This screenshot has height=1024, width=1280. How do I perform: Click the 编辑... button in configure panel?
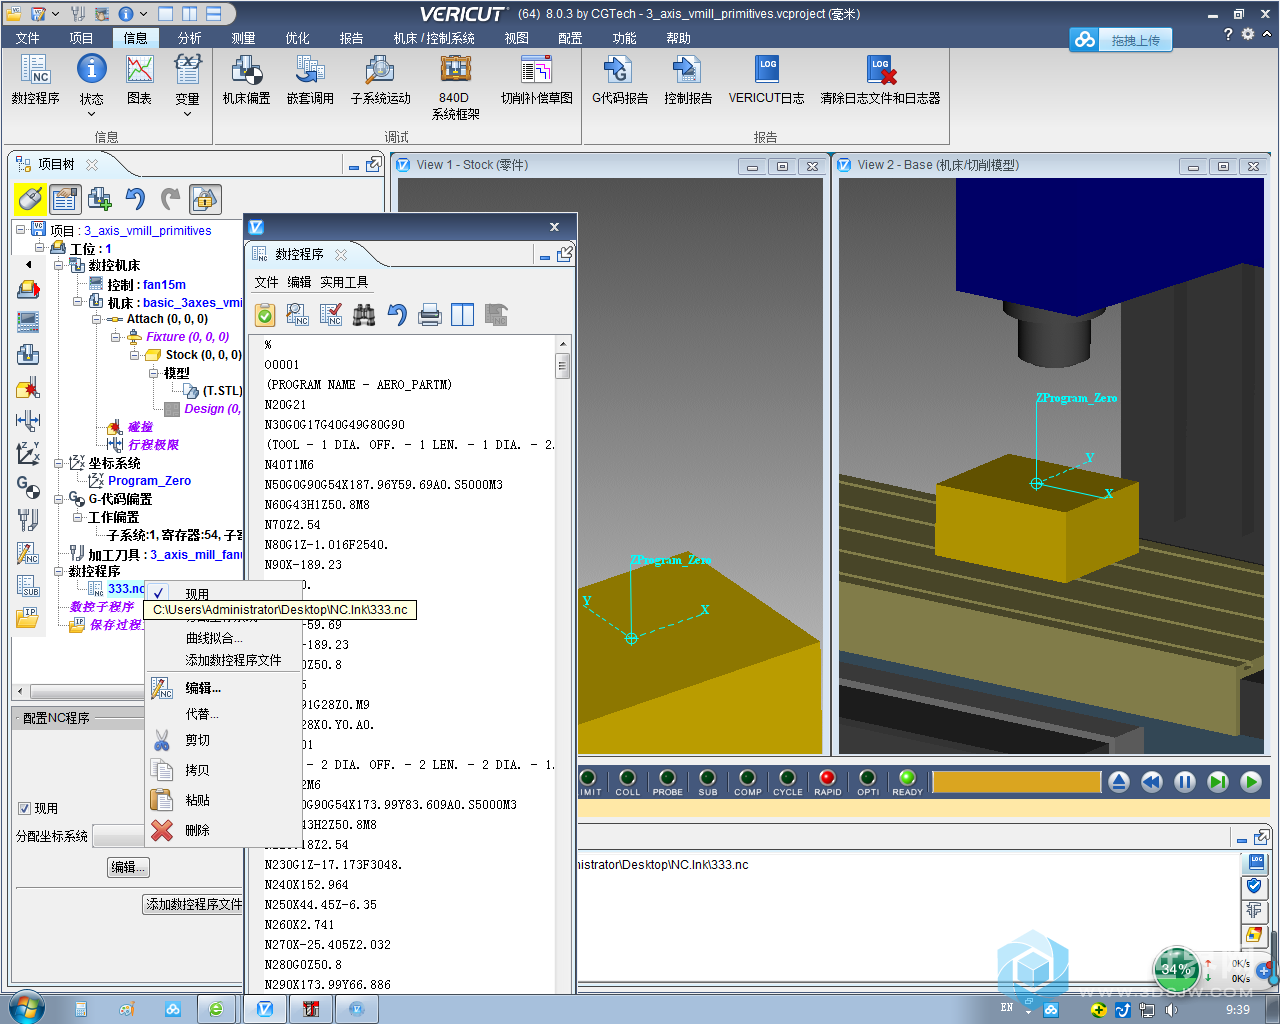[x=128, y=867]
